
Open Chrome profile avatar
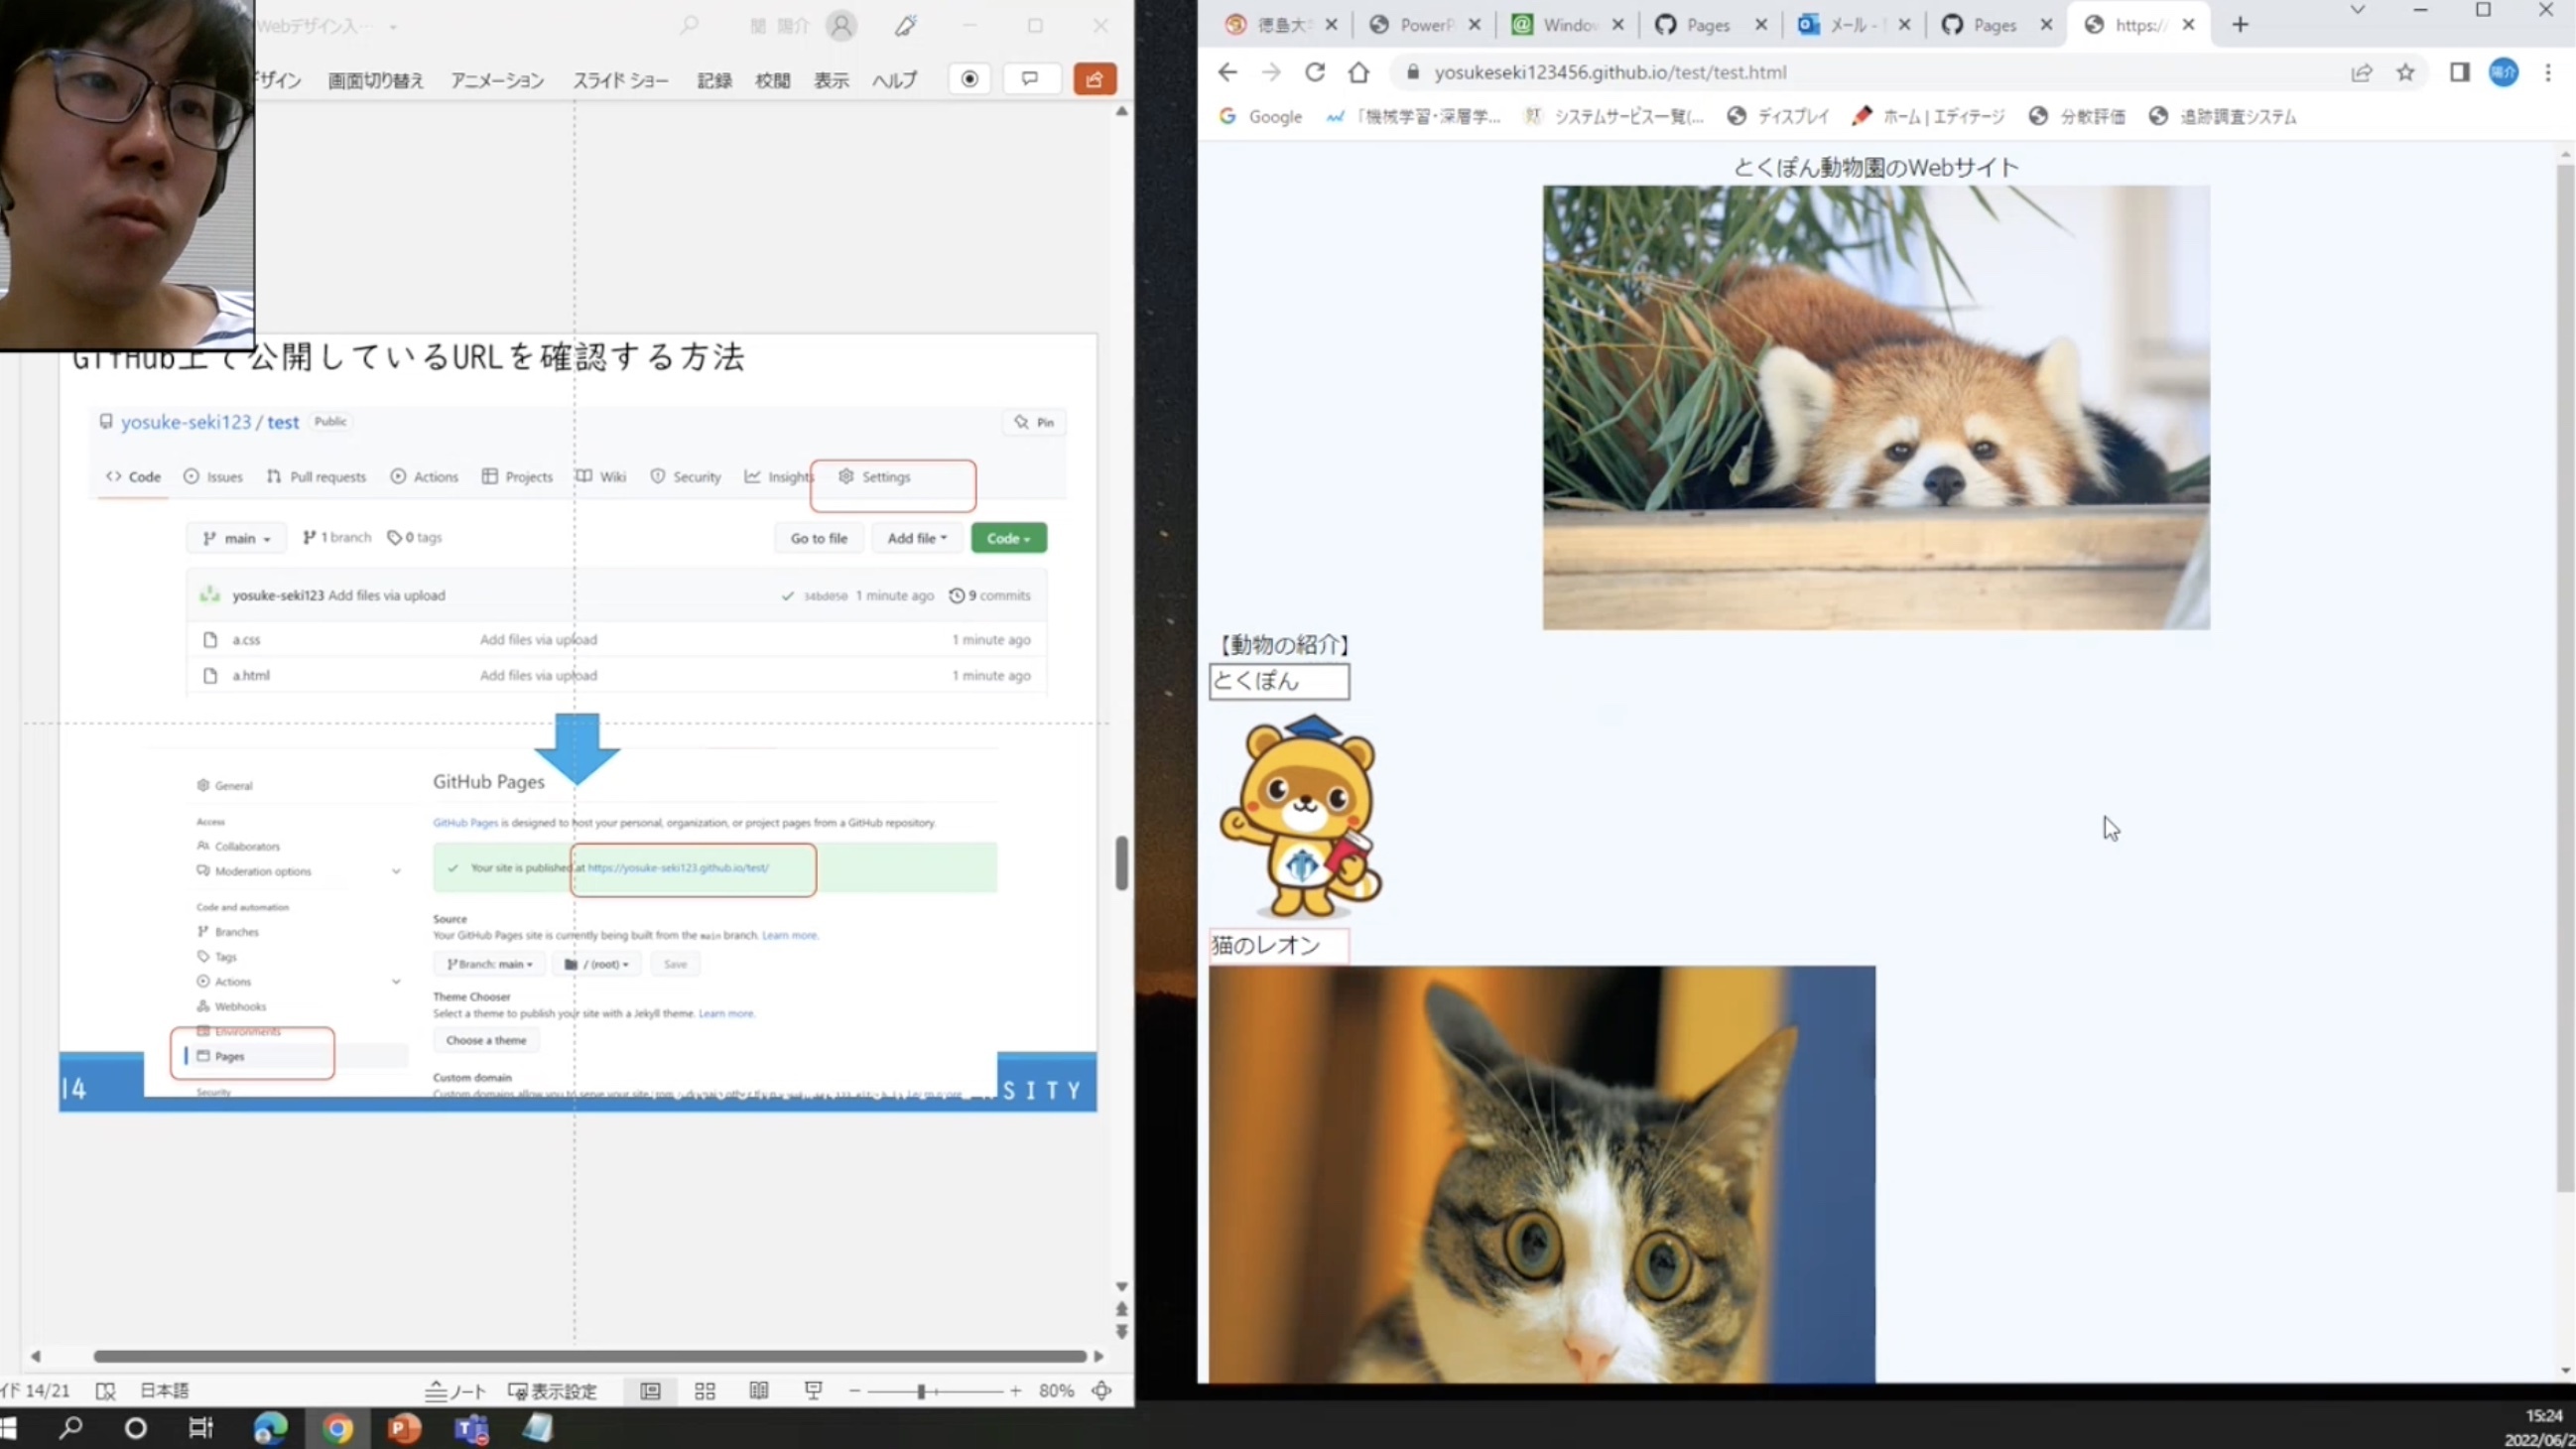(x=2504, y=72)
